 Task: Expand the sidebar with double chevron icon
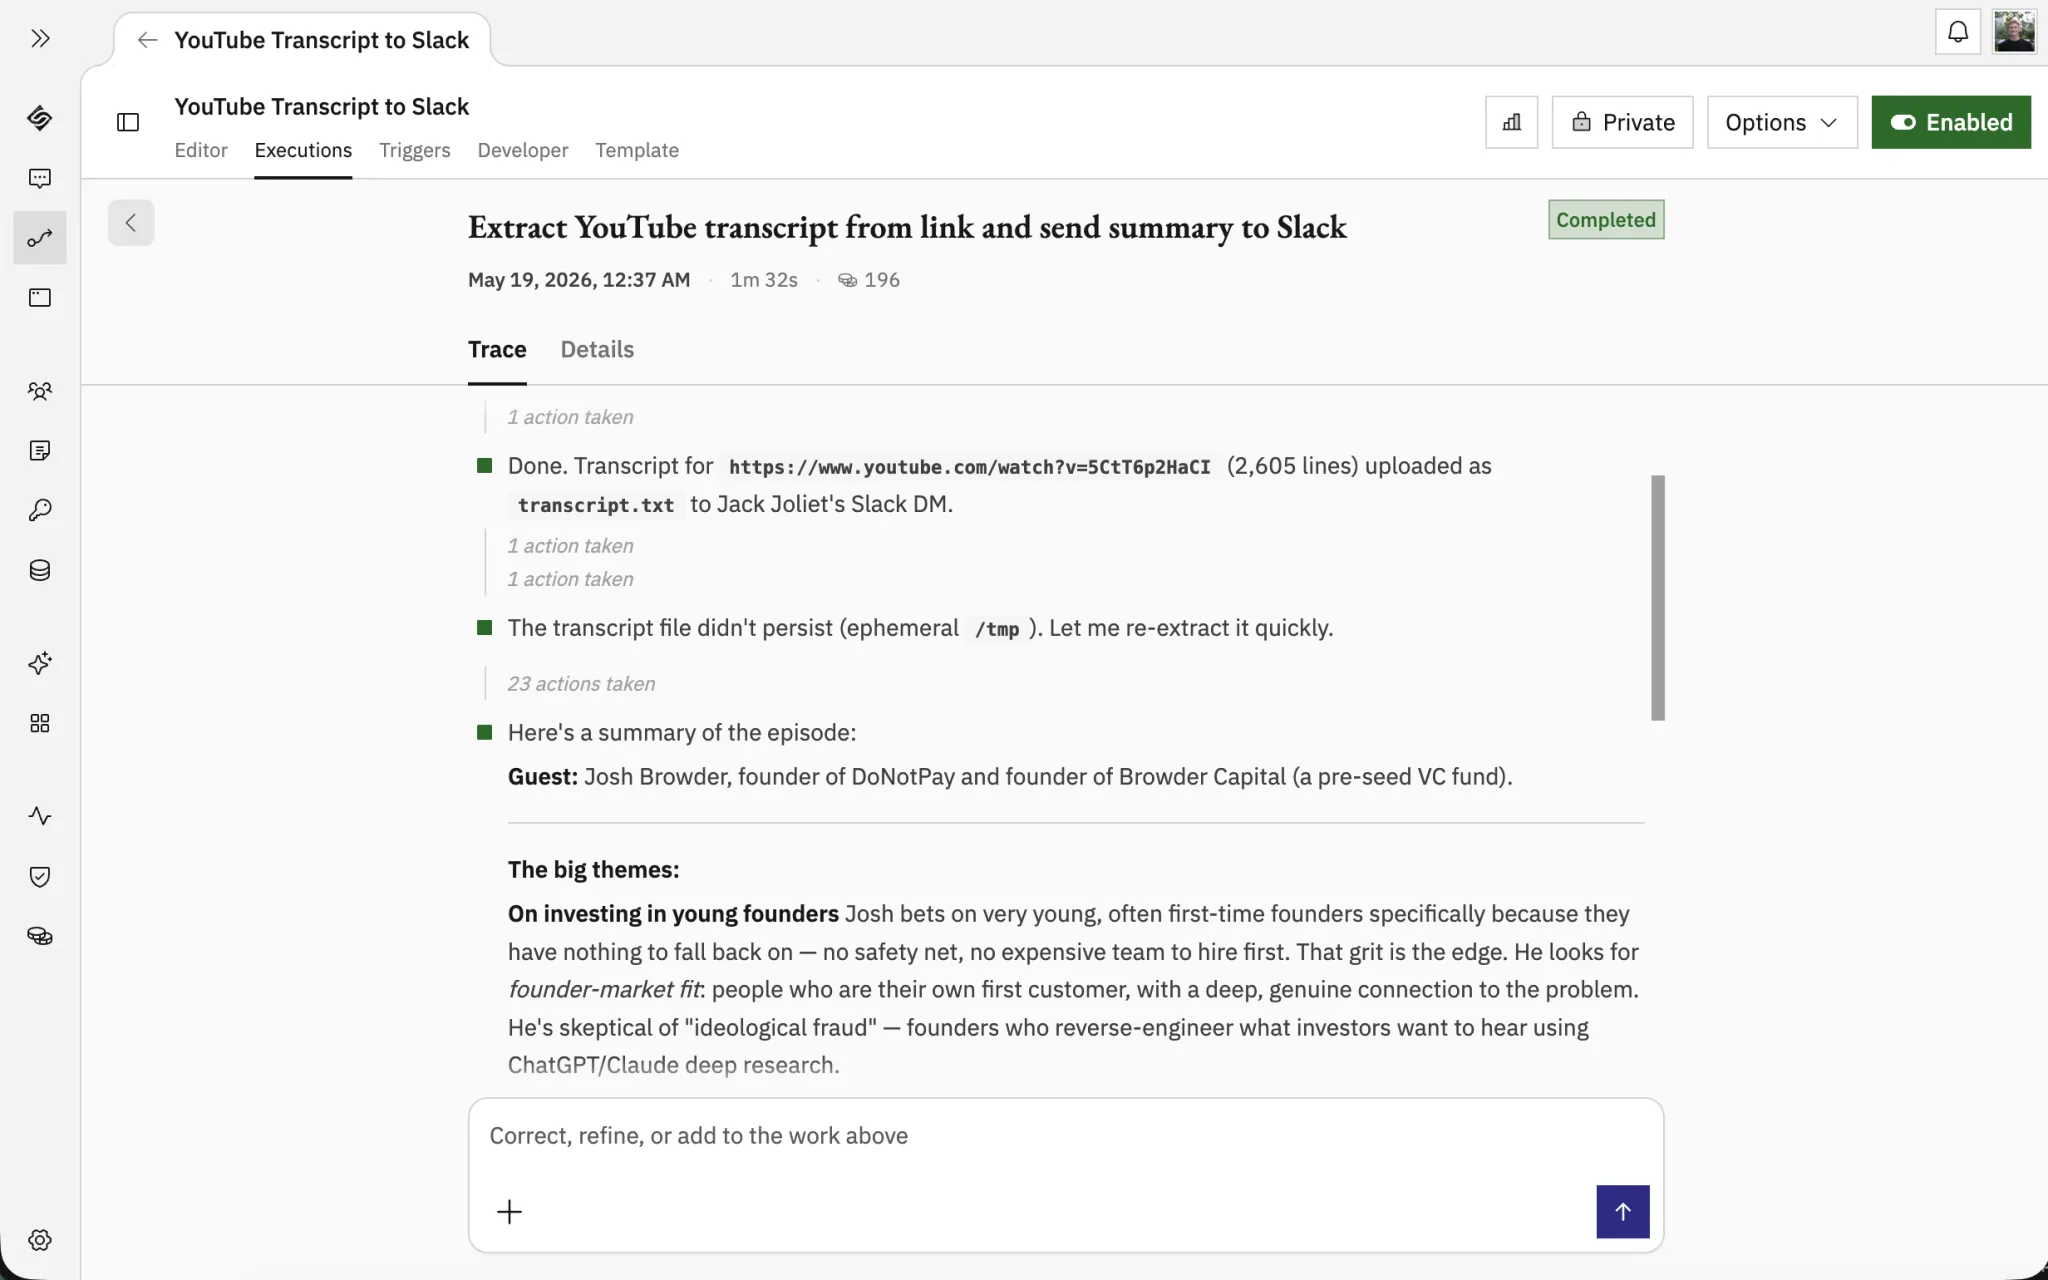tap(40, 39)
